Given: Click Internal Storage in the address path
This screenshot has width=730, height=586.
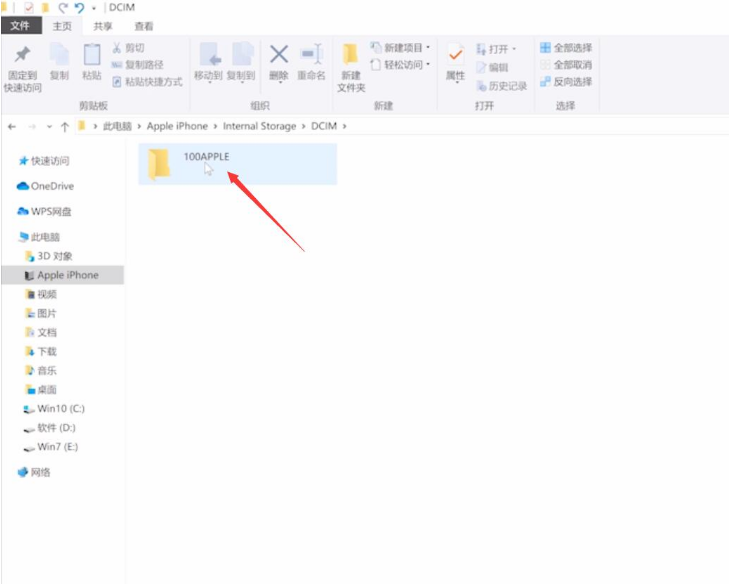Looking at the screenshot, I should (259, 127).
